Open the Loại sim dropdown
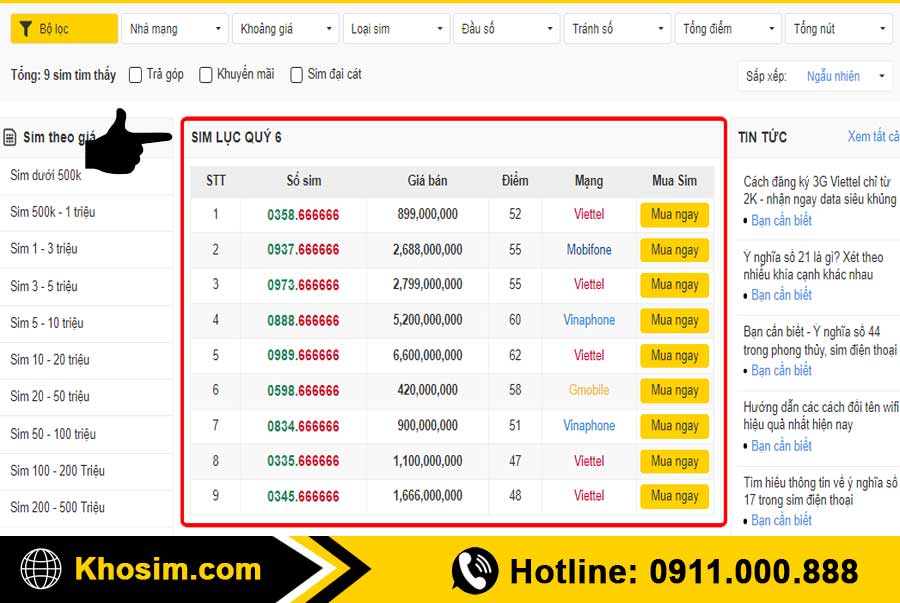900x603 pixels. coord(396,29)
